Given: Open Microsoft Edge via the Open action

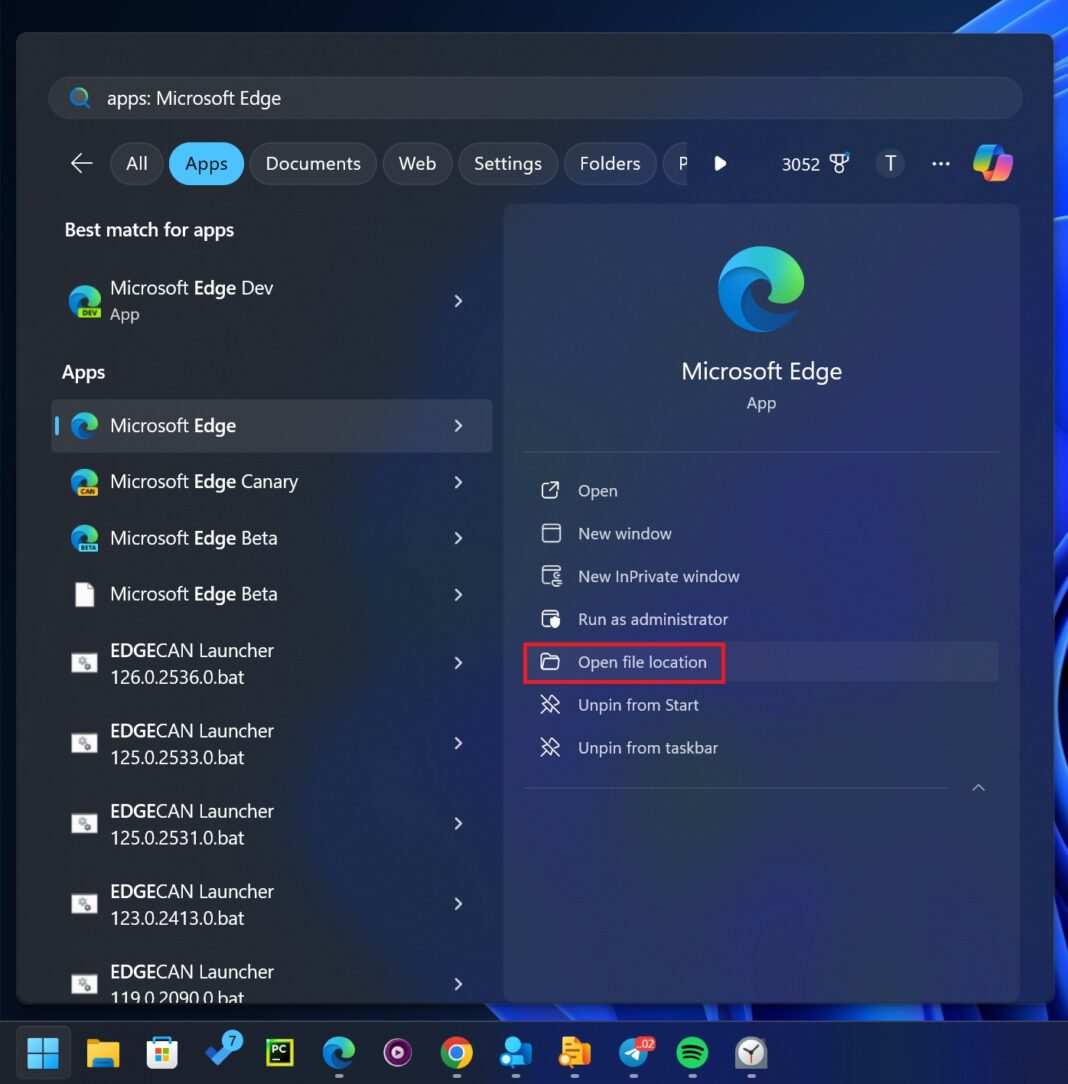Looking at the screenshot, I should click(598, 490).
